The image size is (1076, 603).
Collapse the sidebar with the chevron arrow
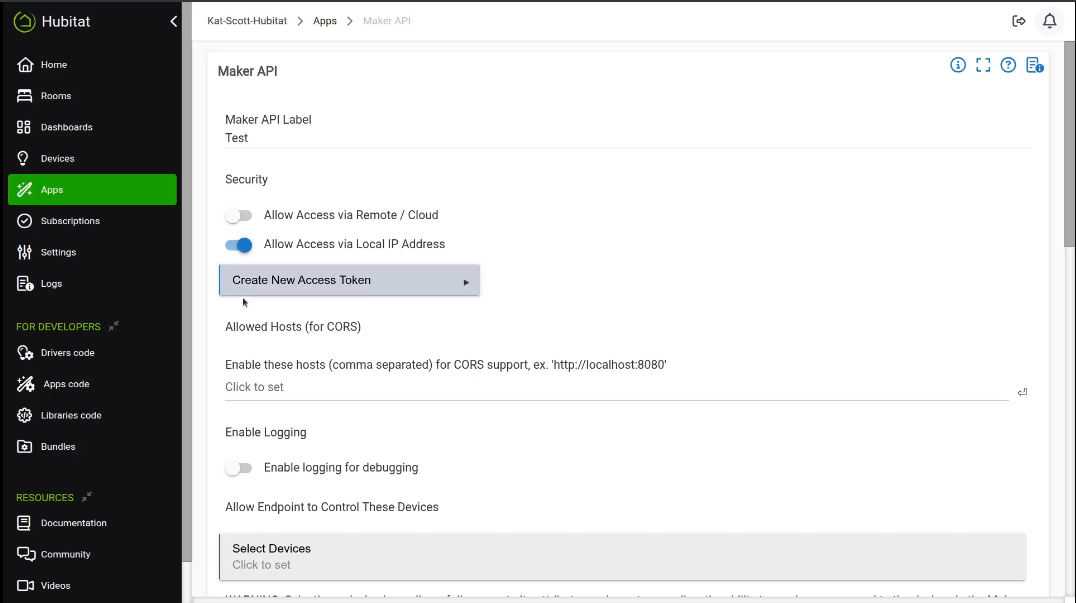click(174, 21)
